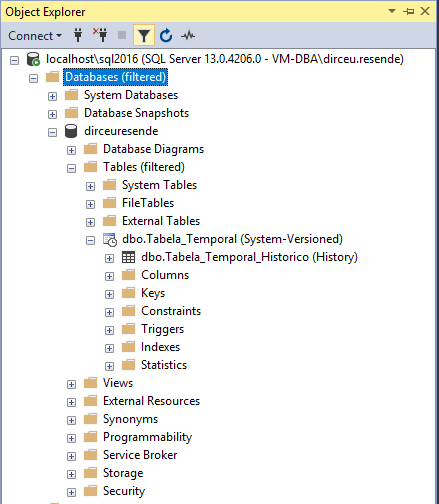The height and width of the screenshot is (504, 439).
Task: Expand the System Databases folder
Action: click(x=52, y=96)
